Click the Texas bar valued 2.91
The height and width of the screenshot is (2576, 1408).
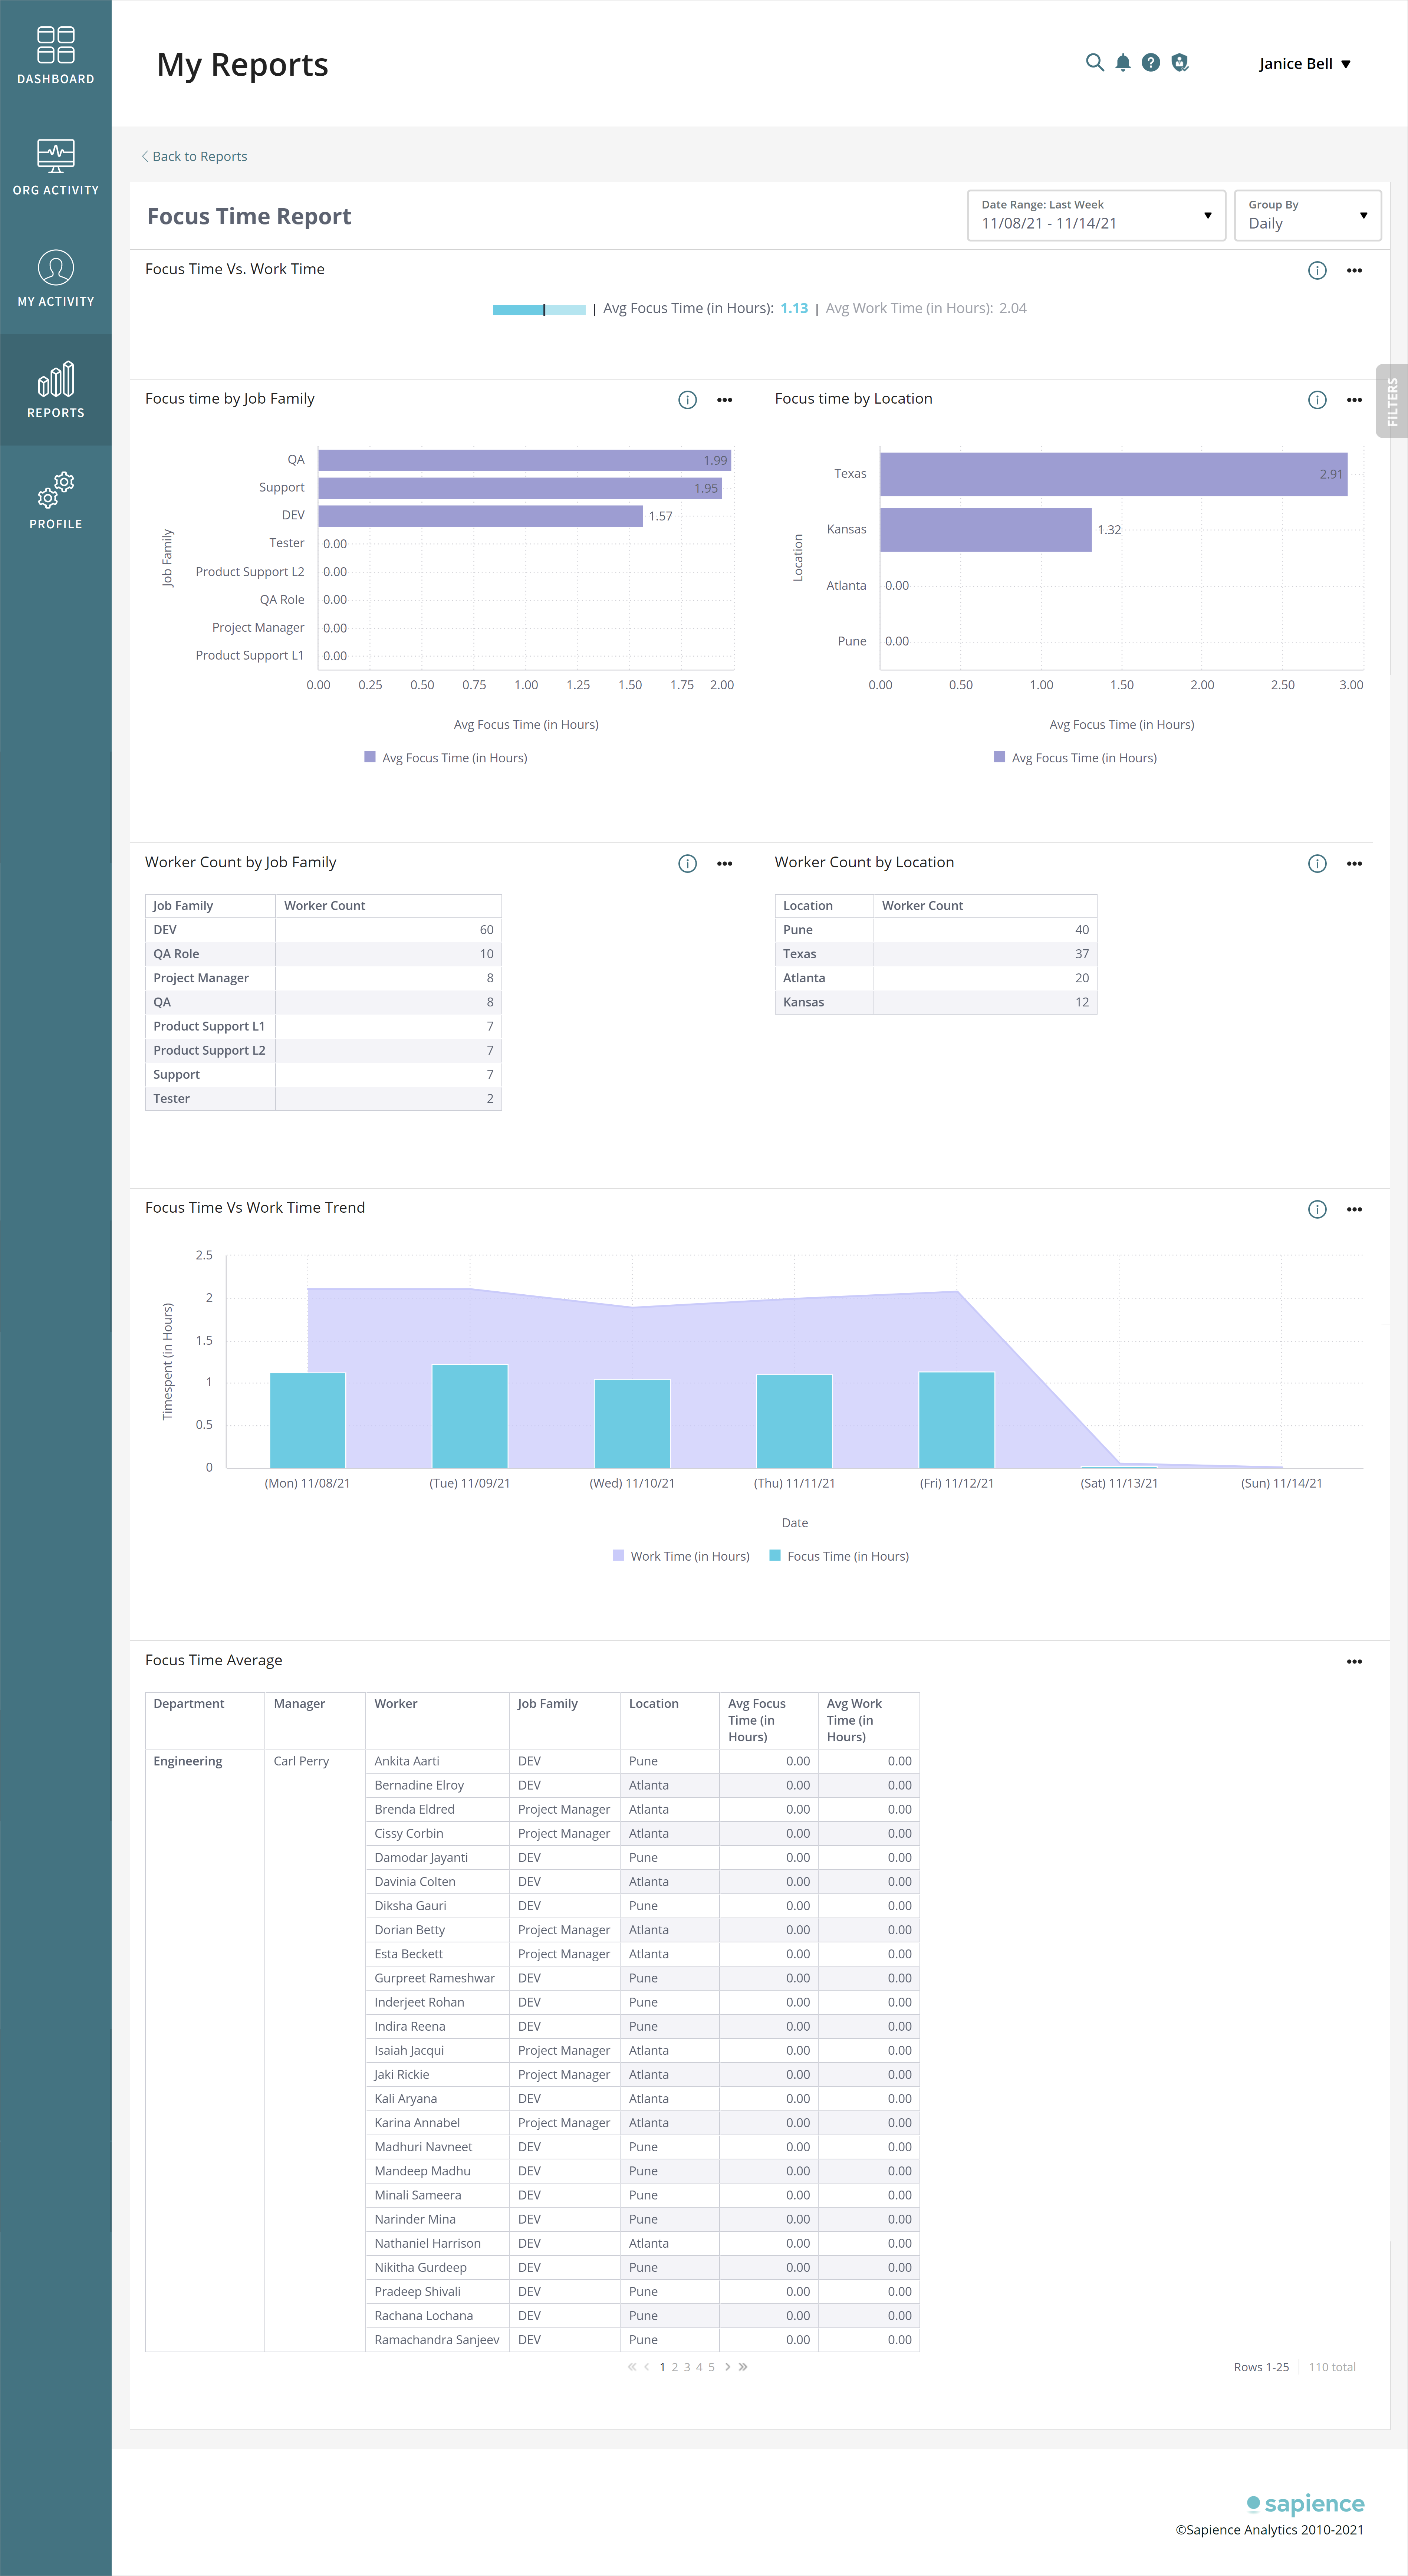pyautogui.click(x=1114, y=474)
